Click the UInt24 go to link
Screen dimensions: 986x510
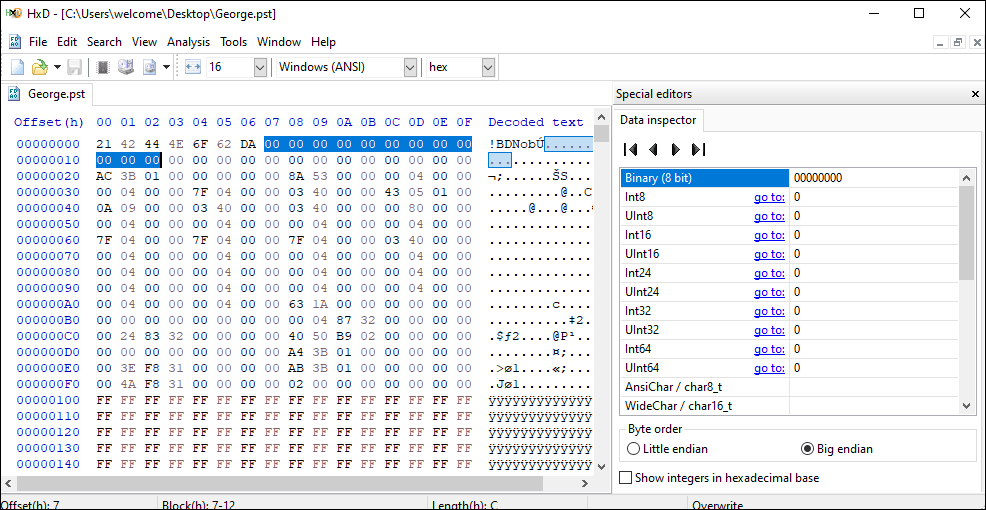(769, 292)
